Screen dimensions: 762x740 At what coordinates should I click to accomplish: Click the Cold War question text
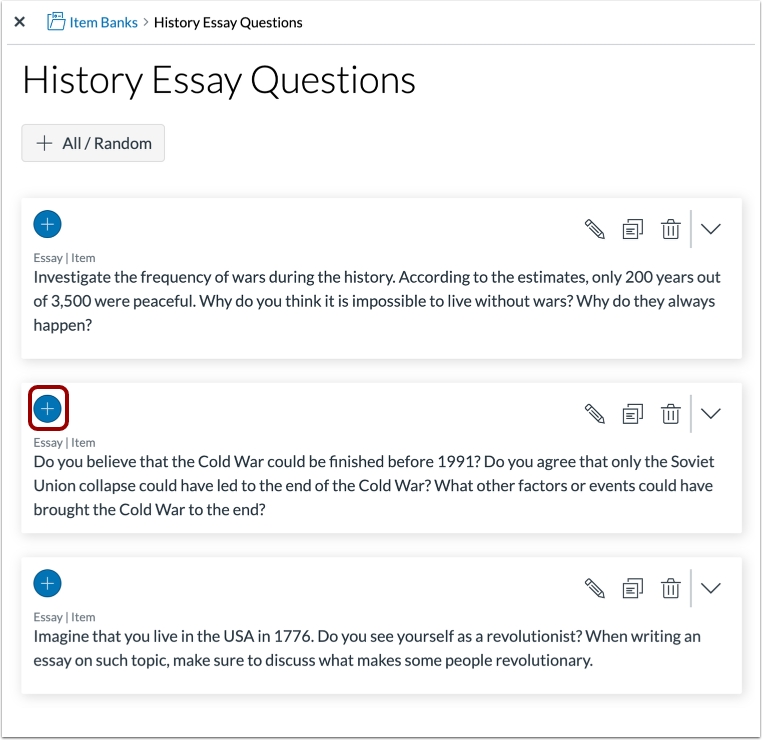[x=373, y=485]
